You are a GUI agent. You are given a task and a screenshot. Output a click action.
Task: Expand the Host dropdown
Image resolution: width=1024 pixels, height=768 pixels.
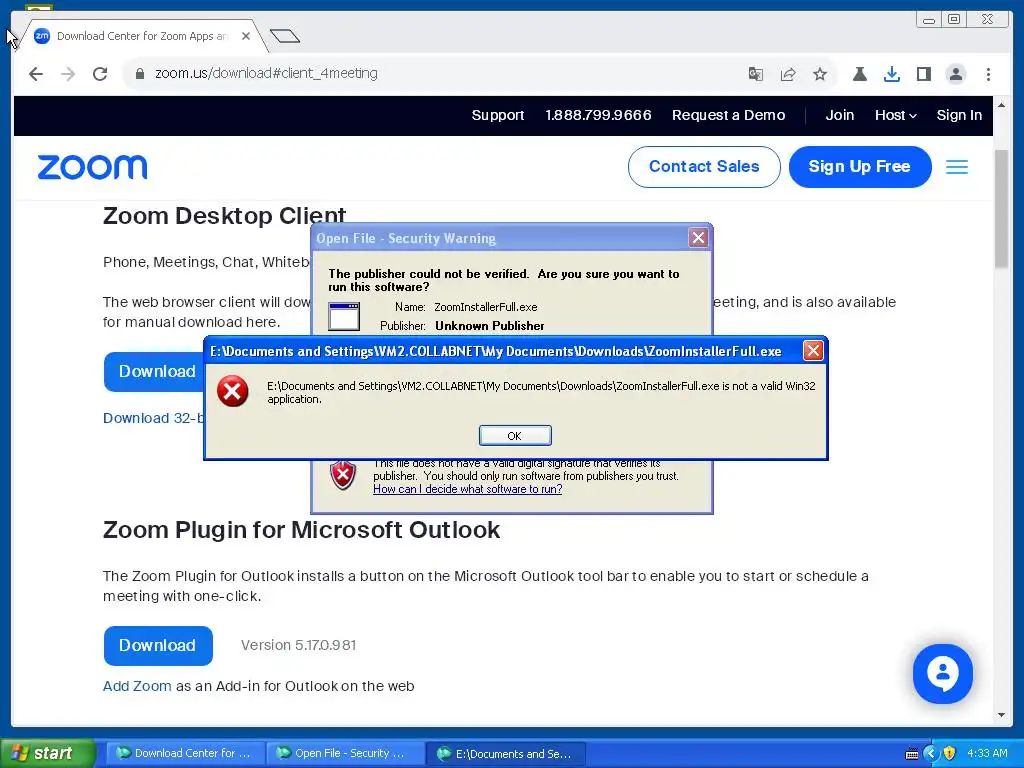(895, 115)
